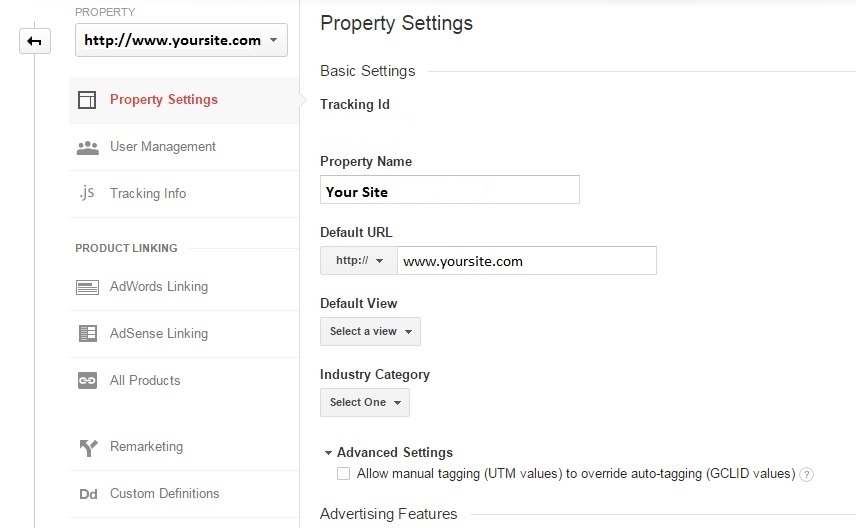Click the User Management people icon
Screen dimensions: 856x528
(87, 147)
